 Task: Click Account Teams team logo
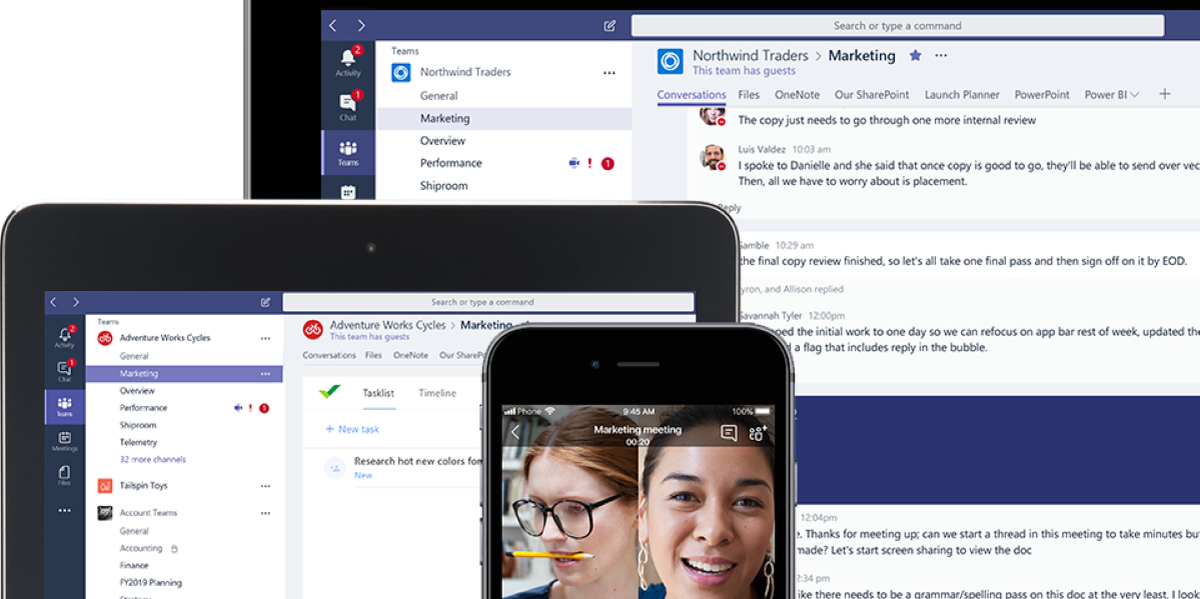105,513
